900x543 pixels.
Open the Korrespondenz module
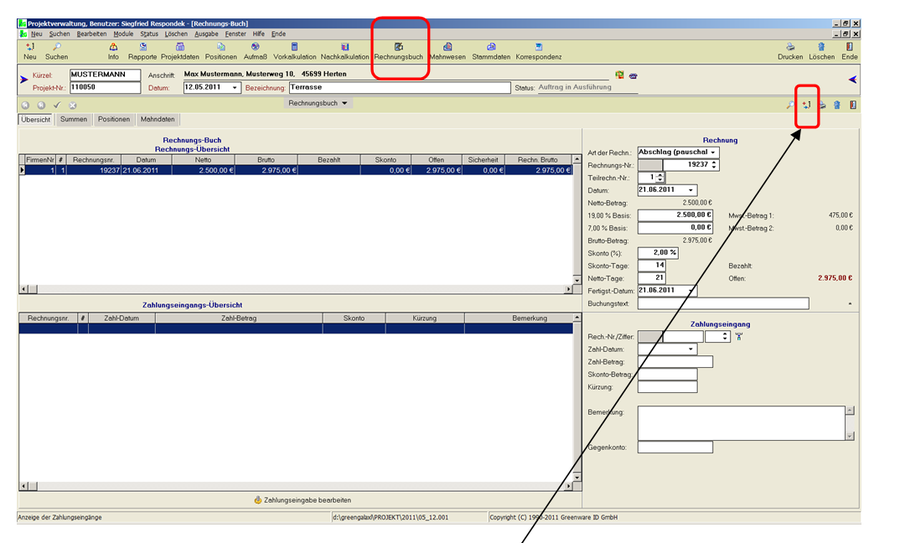pyautogui.click(x=539, y=50)
